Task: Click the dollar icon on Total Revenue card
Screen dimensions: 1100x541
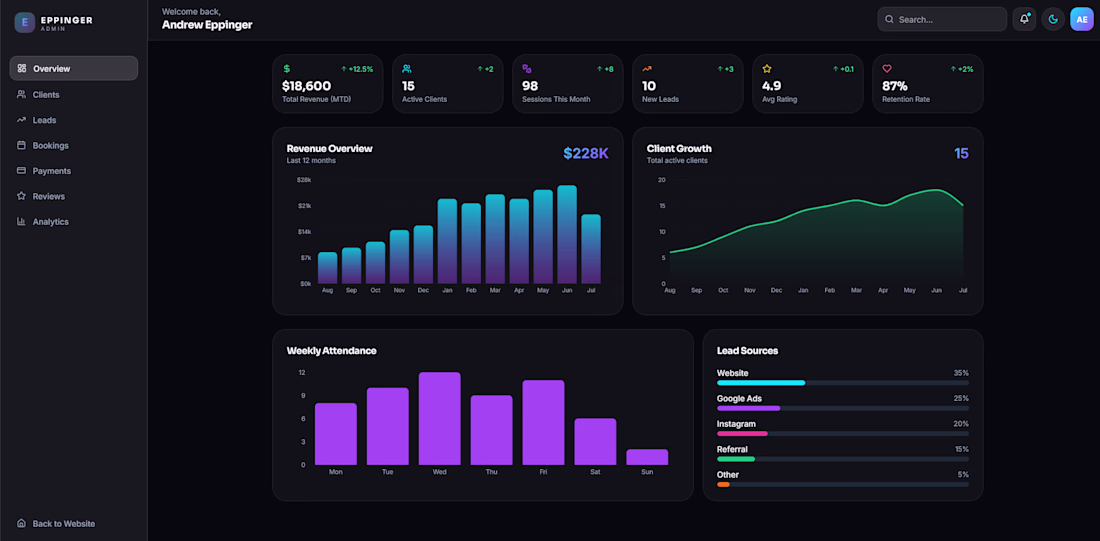Action: point(287,69)
